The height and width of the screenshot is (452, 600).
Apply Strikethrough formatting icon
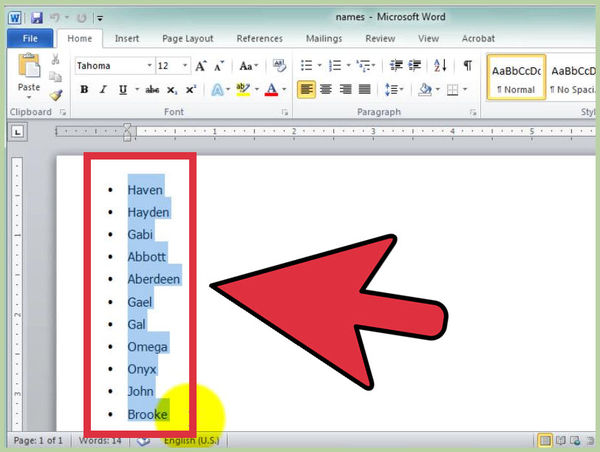coord(152,90)
